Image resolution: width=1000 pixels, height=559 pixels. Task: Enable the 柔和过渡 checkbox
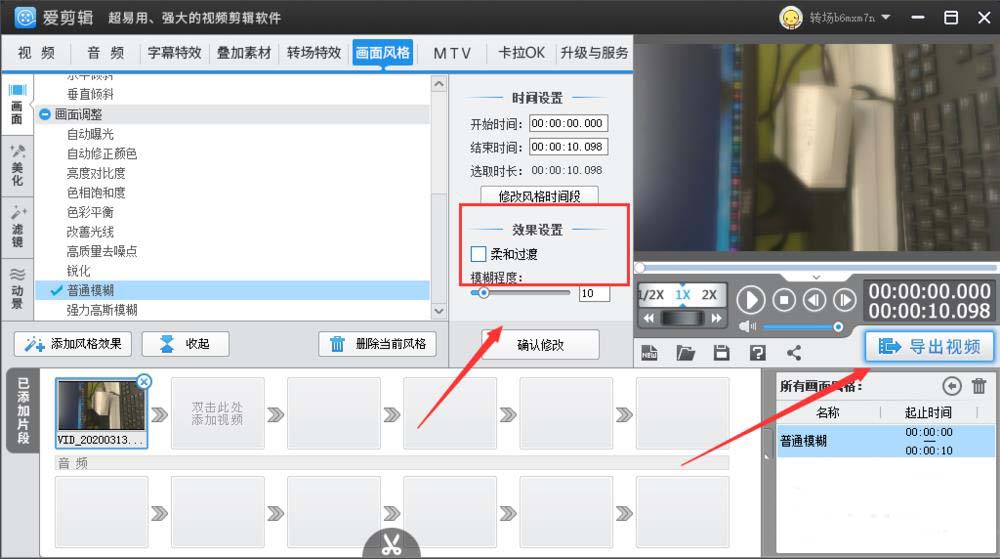coord(478,254)
